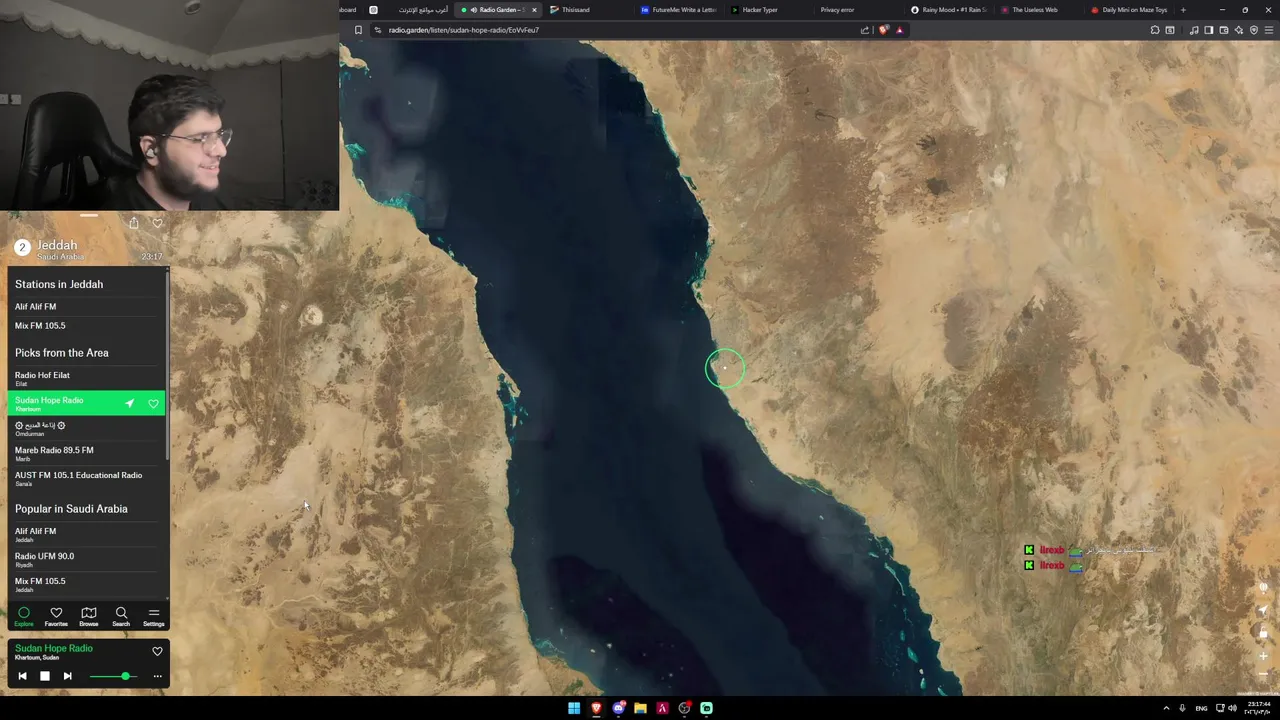Open a new browser tab
The width and height of the screenshot is (1280, 720).
click(1183, 10)
